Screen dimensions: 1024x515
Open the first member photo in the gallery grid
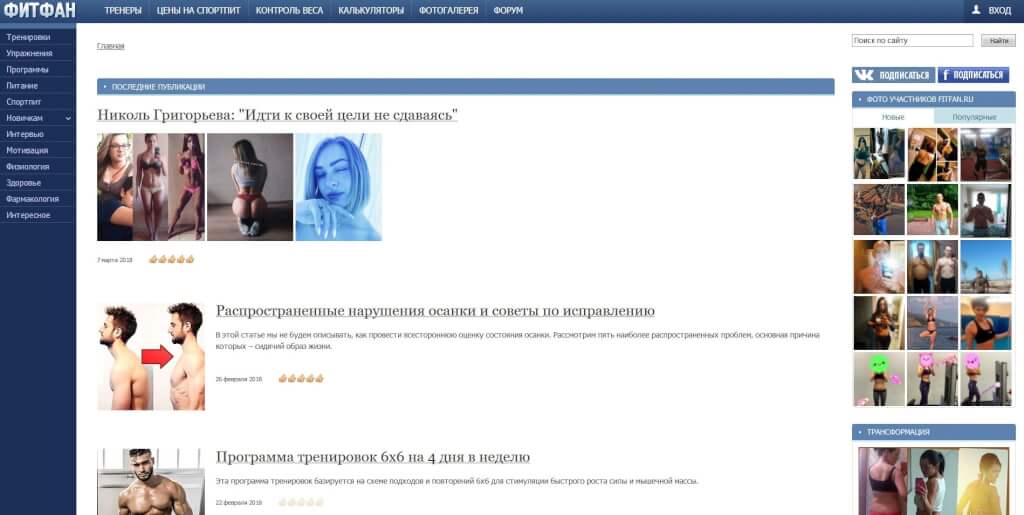click(x=878, y=154)
